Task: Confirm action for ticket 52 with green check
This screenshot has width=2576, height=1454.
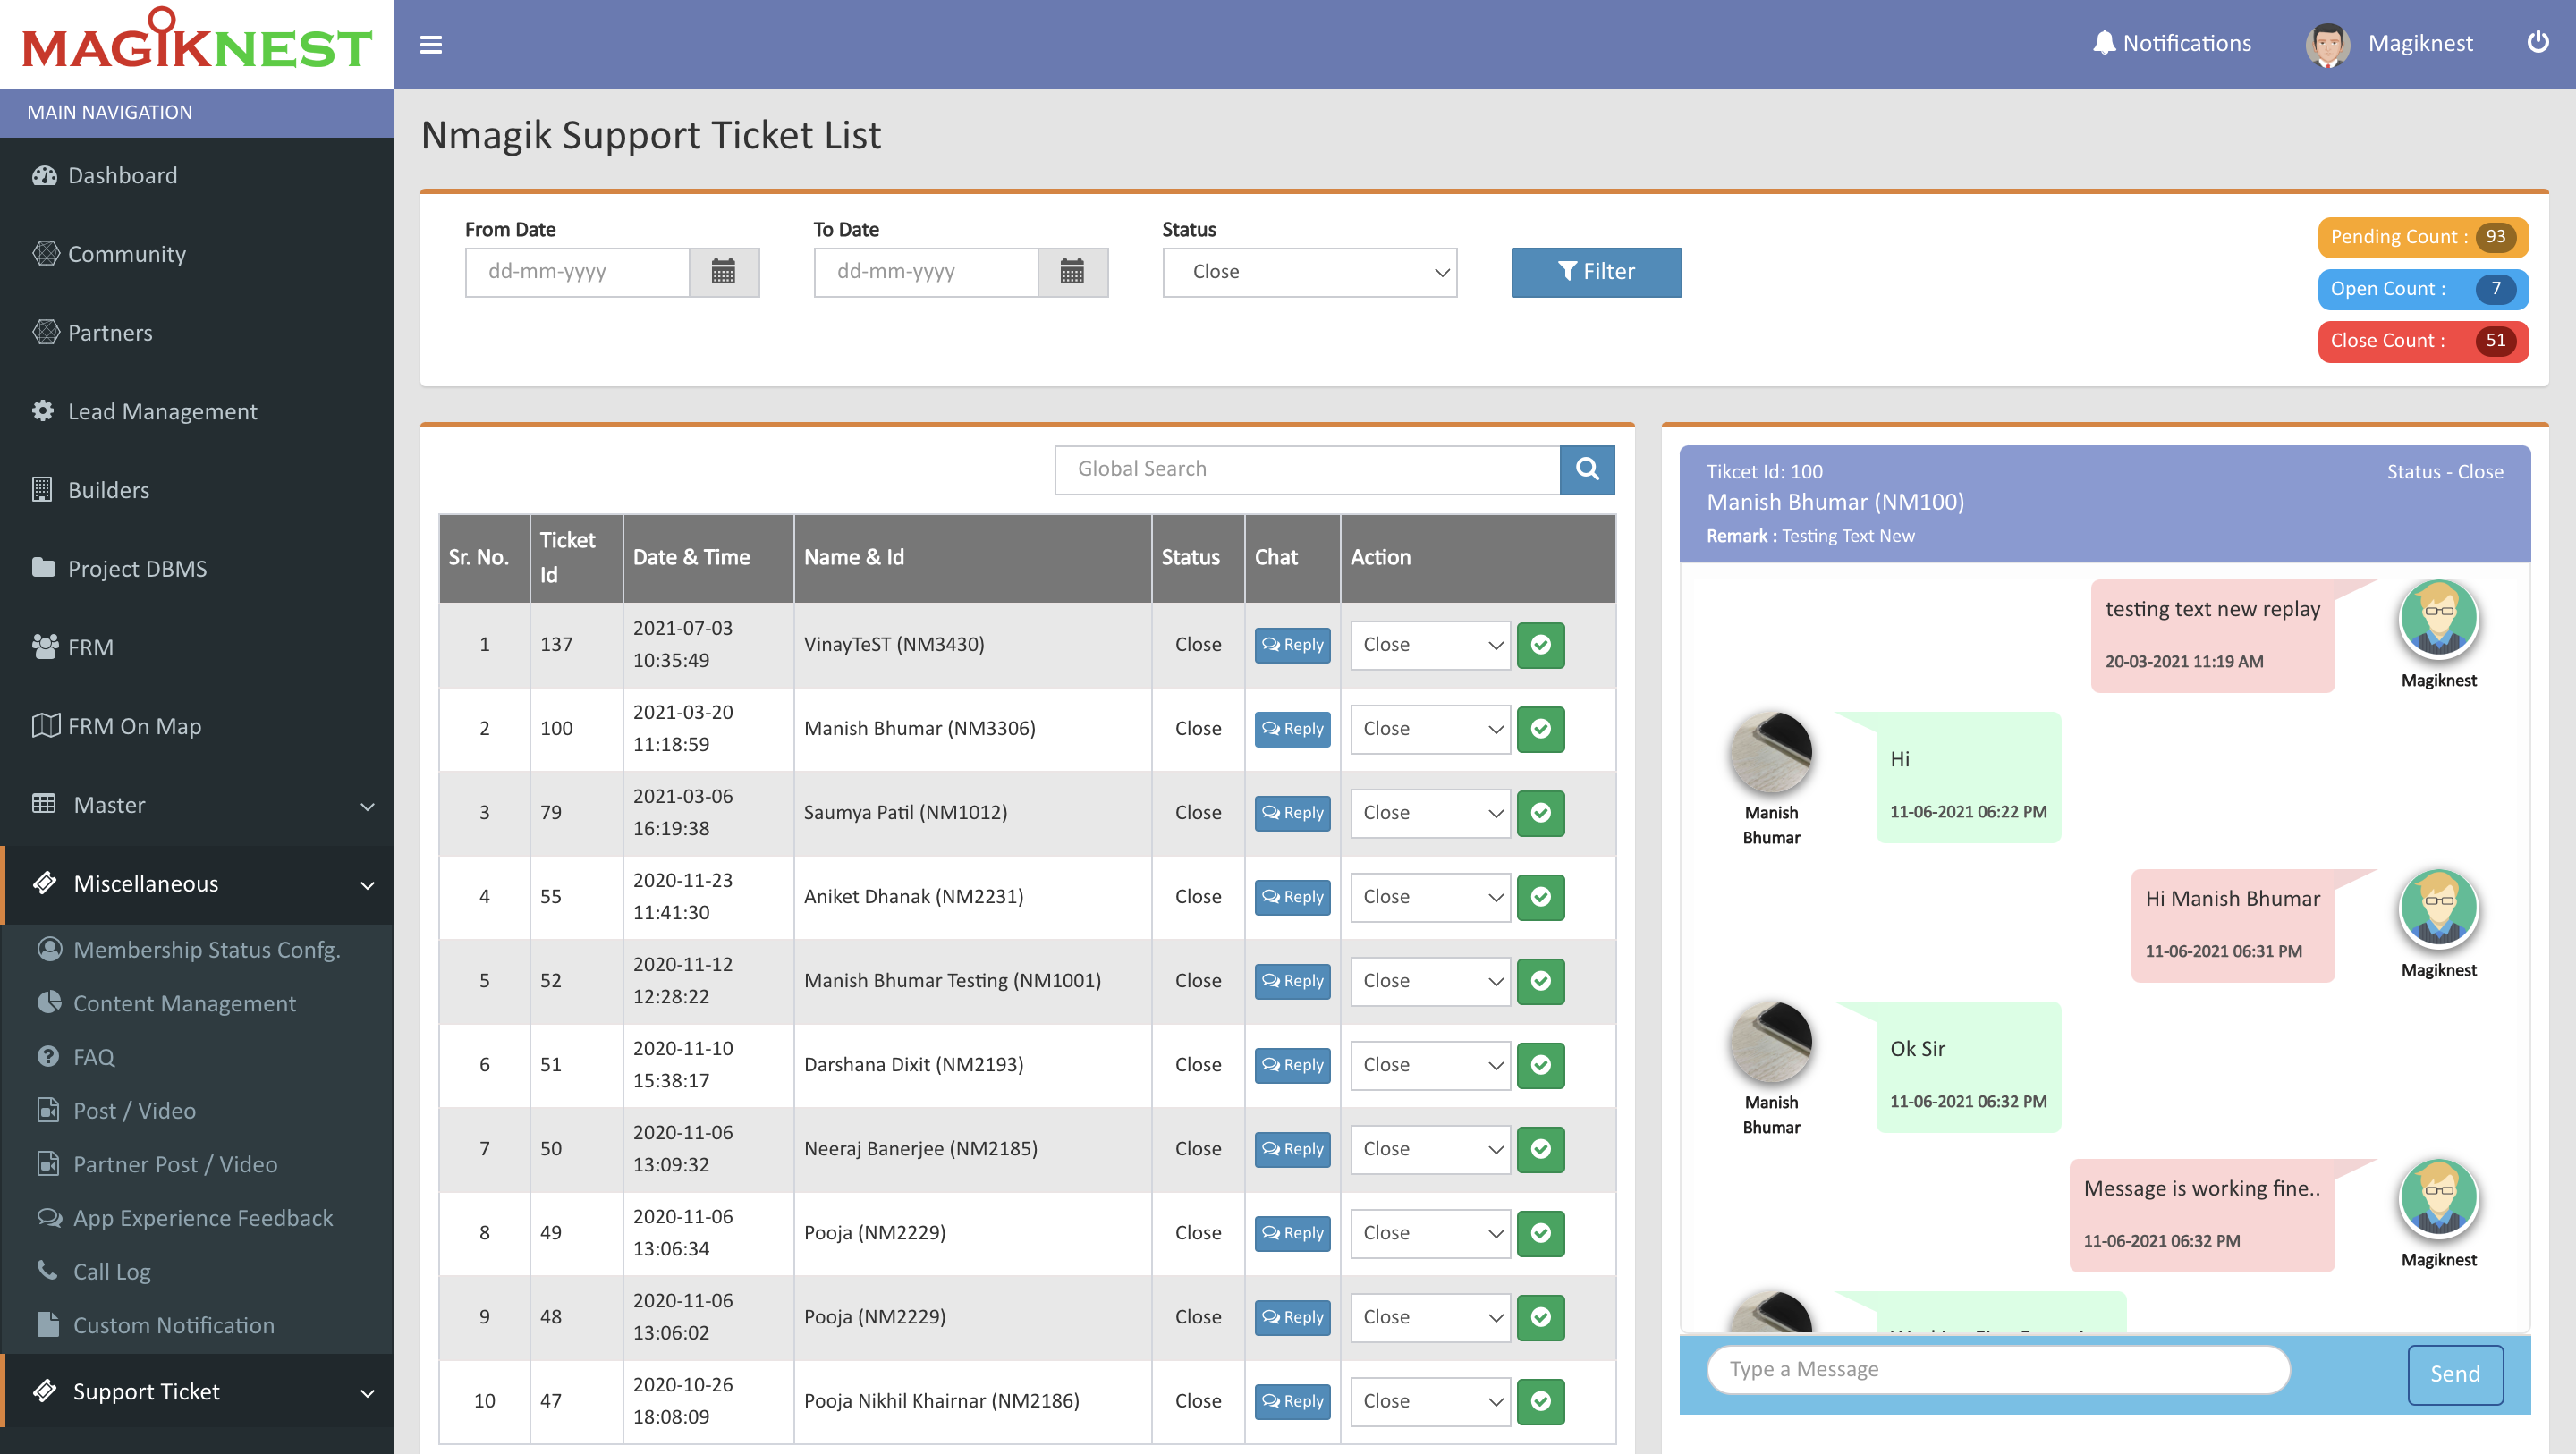Action: (1540, 981)
